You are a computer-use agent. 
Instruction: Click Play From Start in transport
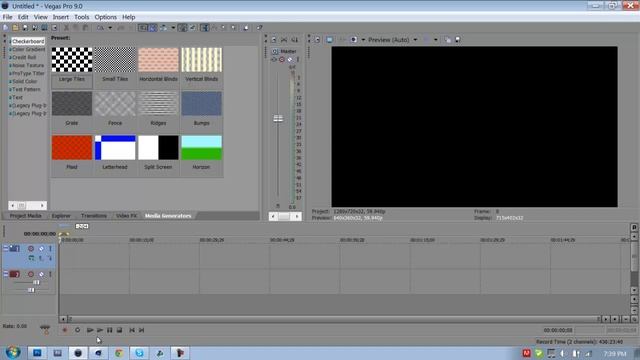pos(90,330)
